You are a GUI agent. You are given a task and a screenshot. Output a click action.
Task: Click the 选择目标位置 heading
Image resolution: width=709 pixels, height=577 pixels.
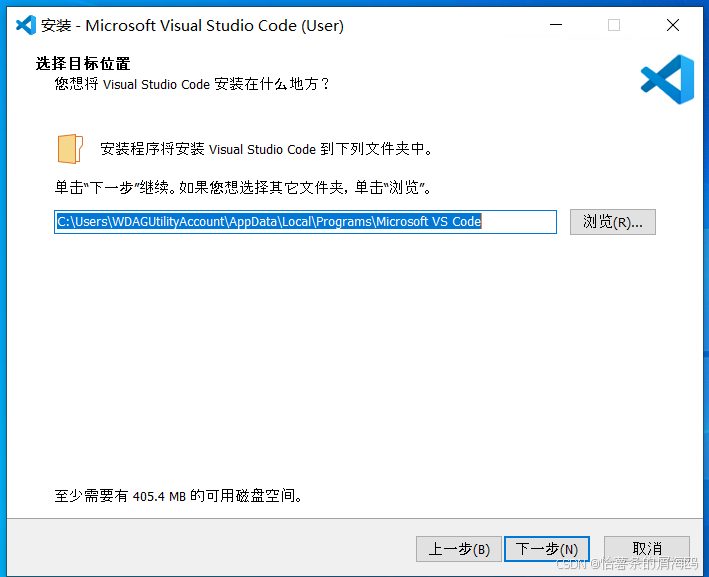tap(83, 64)
